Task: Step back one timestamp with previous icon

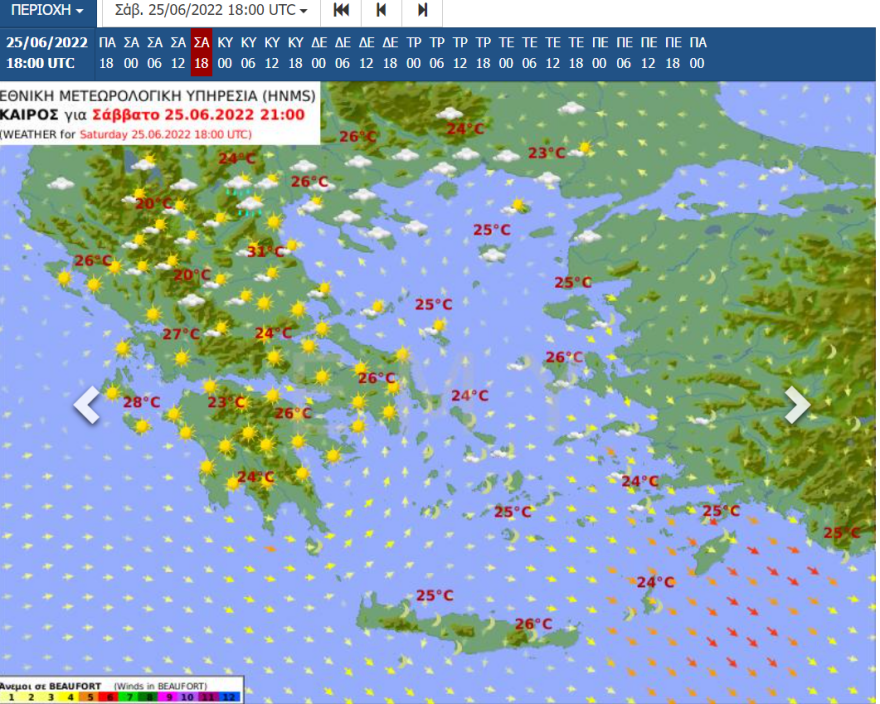Action: [x=381, y=11]
